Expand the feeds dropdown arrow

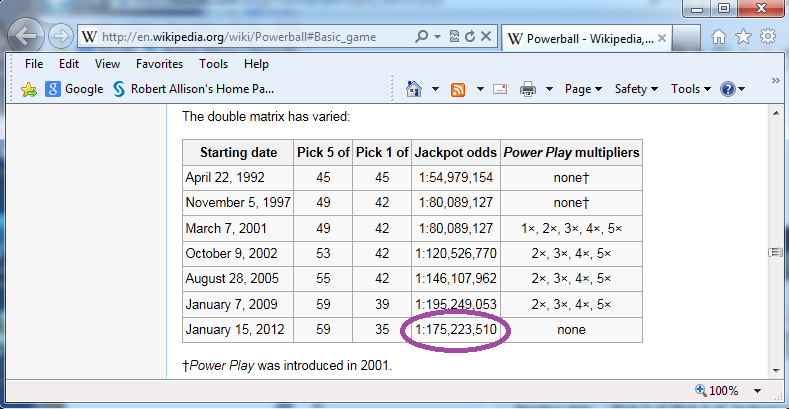pyautogui.click(x=480, y=90)
